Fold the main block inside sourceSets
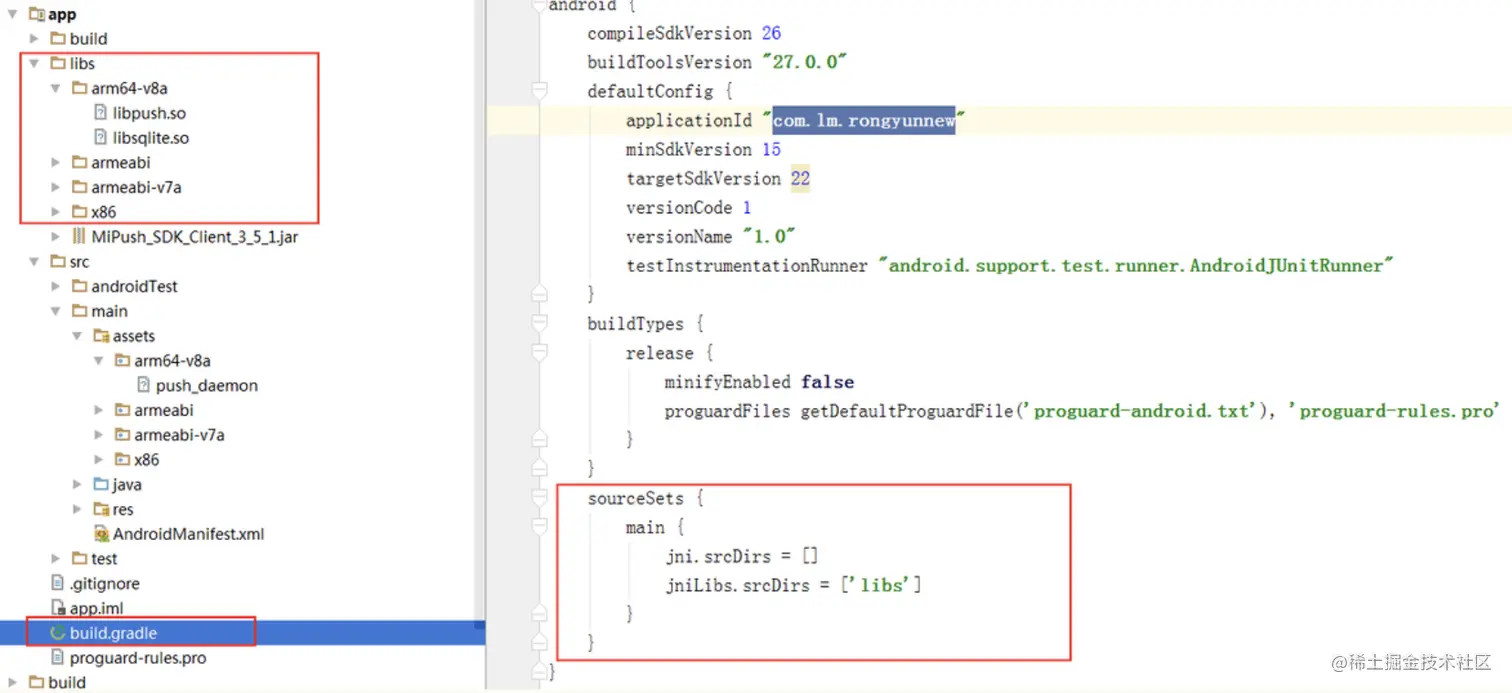This screenshot has width=1512, height=693. point(540,527)
